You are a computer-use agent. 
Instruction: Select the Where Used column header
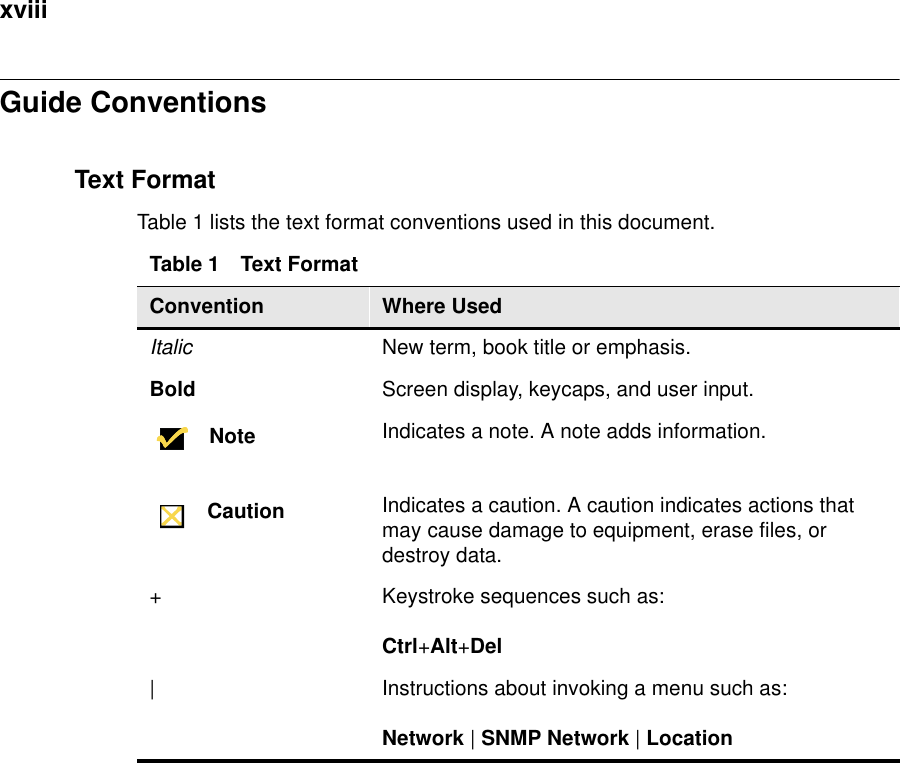442,307
